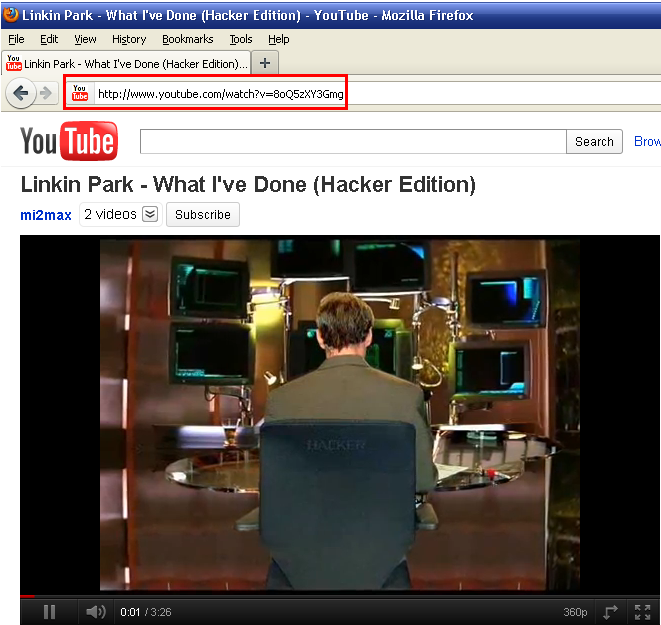Viewport: 661px width, 625px height.
Task: Click the forward navigation arrow
Action: [x=46, y=93]
